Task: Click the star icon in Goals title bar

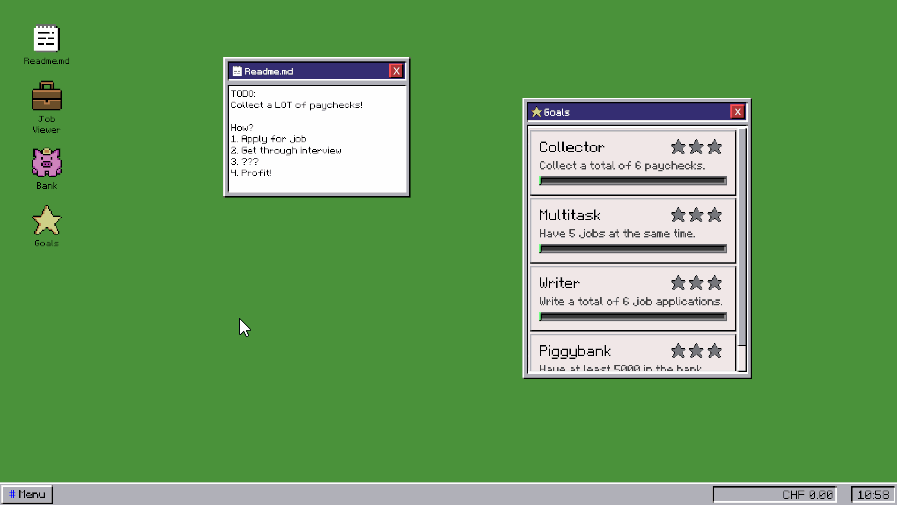Action: pos(536,112)
